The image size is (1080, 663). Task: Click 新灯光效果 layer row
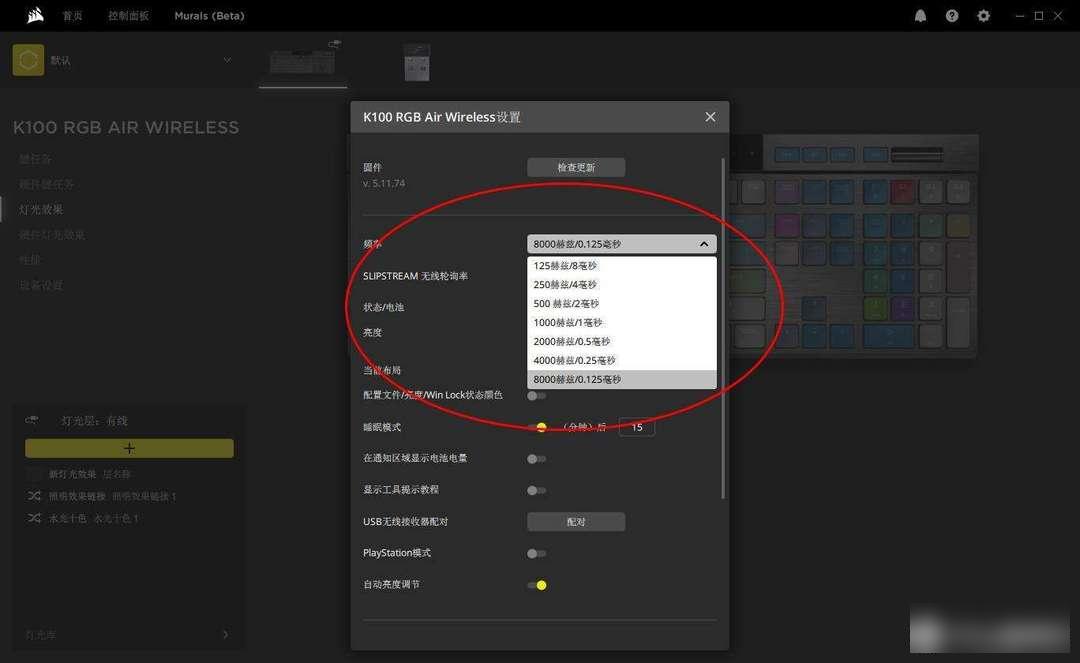[x=90, y=474]
